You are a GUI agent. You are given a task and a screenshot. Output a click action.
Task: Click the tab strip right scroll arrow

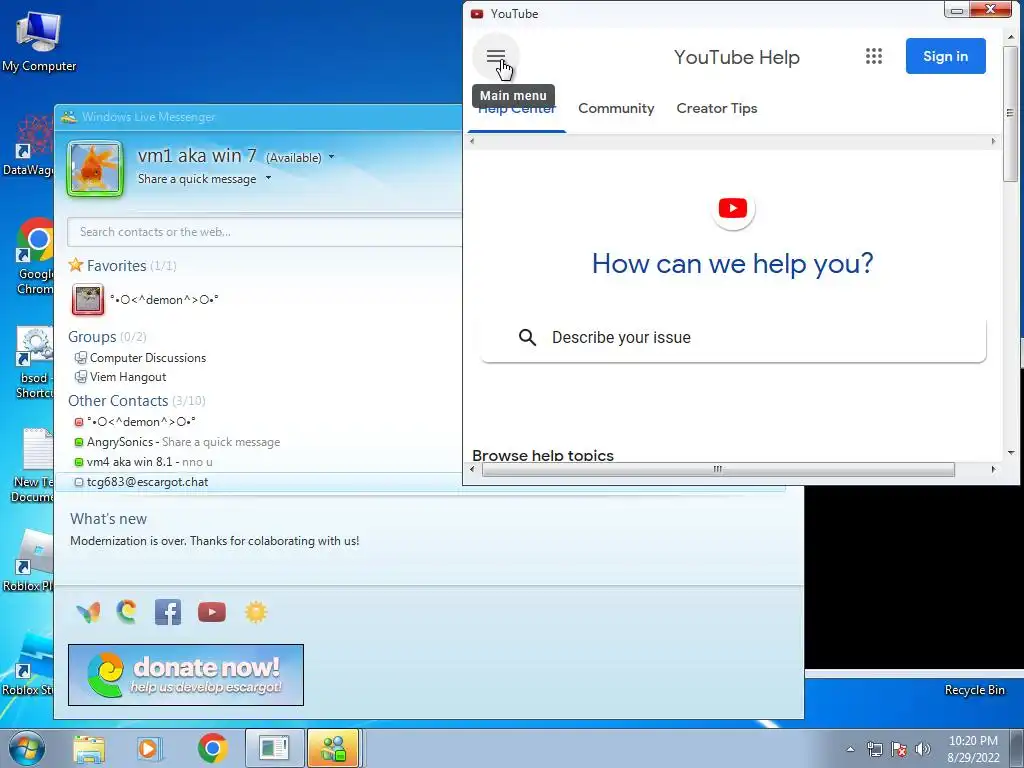click(x=993, y=141)
